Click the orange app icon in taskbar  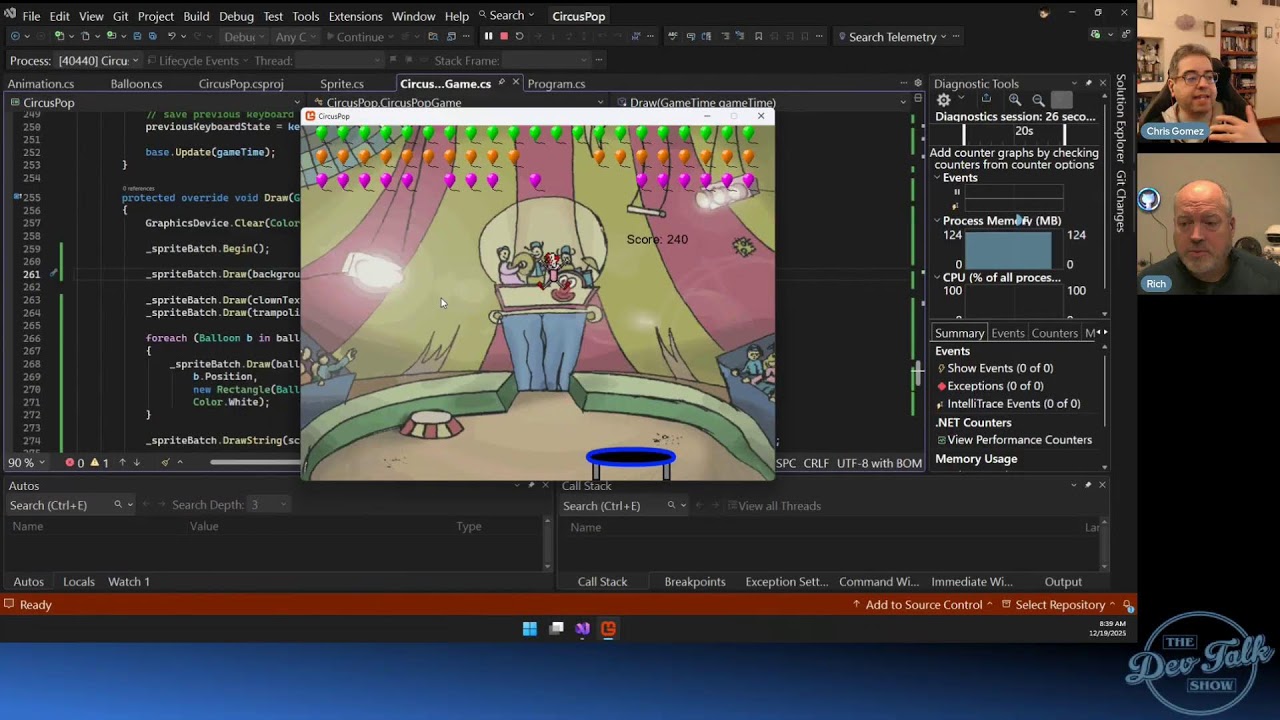tap(608, 628)
